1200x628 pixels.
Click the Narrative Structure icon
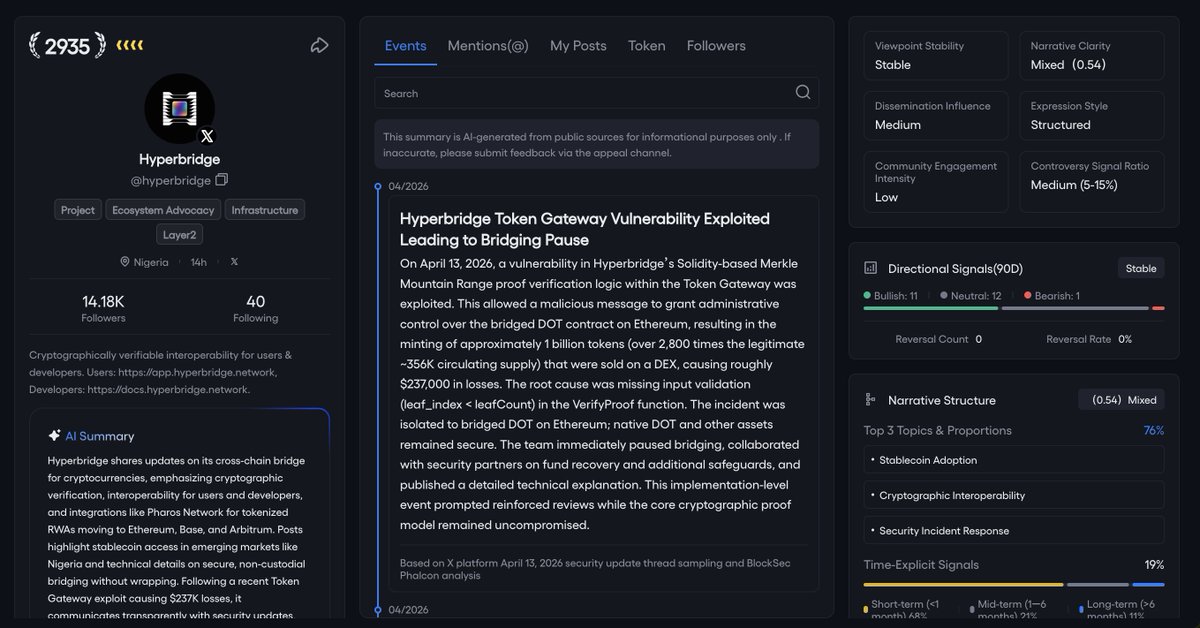pyautogui.click(x=870, y=400)
